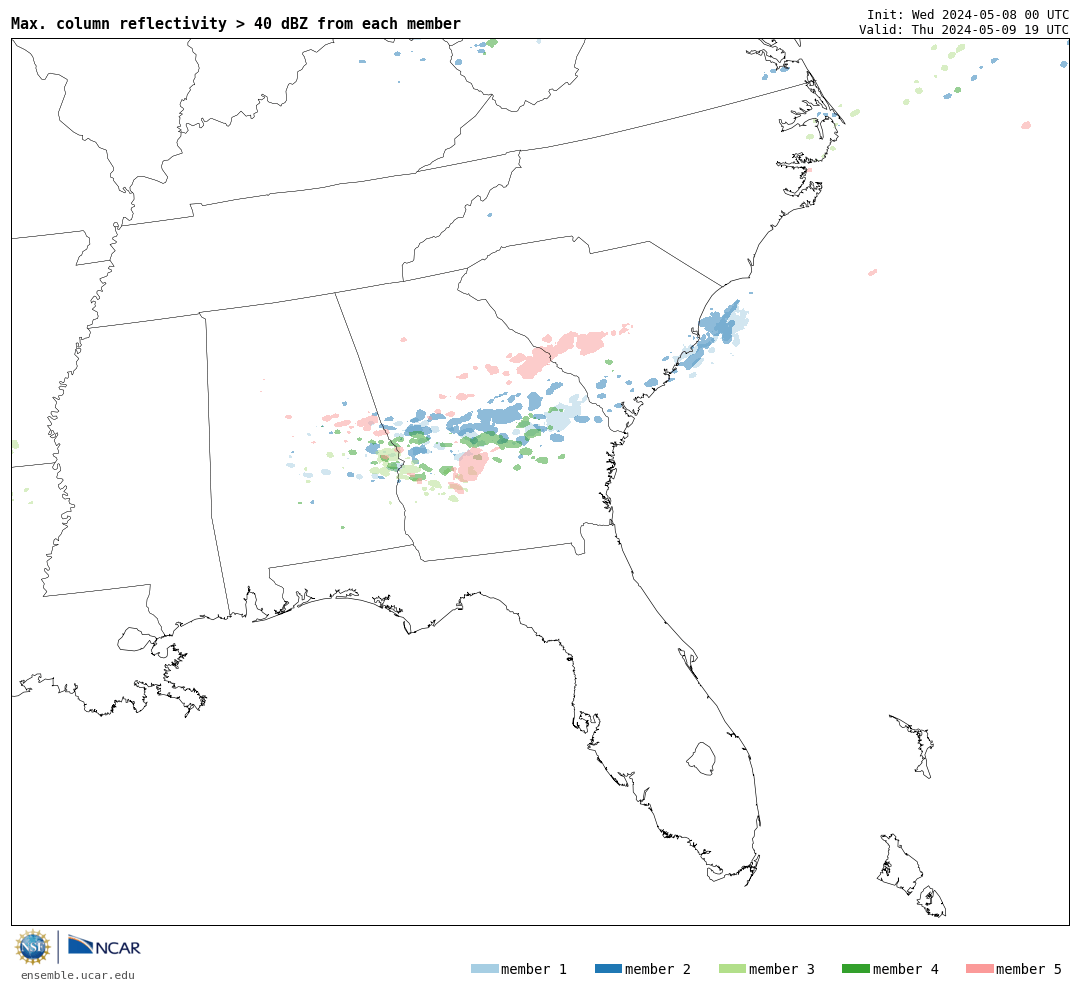Click the member 3 light green swatch
Image resolution: width=1080 pixels, height=988 pixels.
tap(732, 969)
